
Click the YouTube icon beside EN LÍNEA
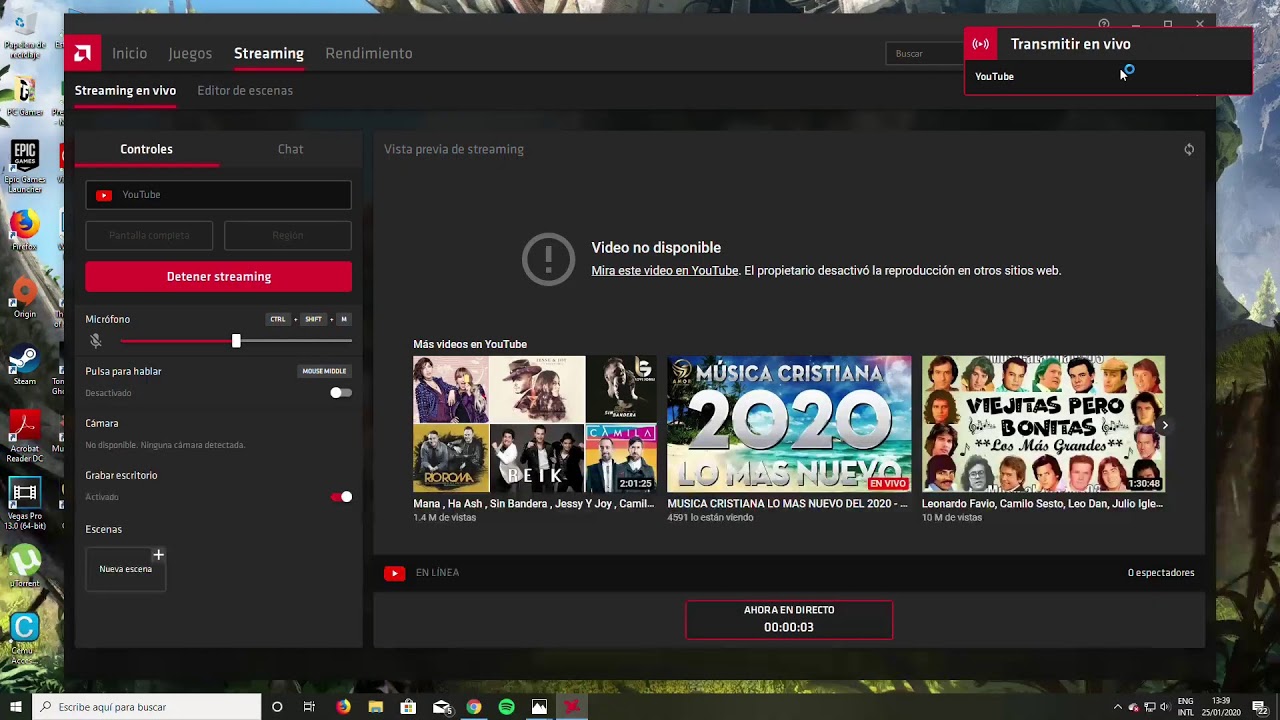[x=395, y=573]
